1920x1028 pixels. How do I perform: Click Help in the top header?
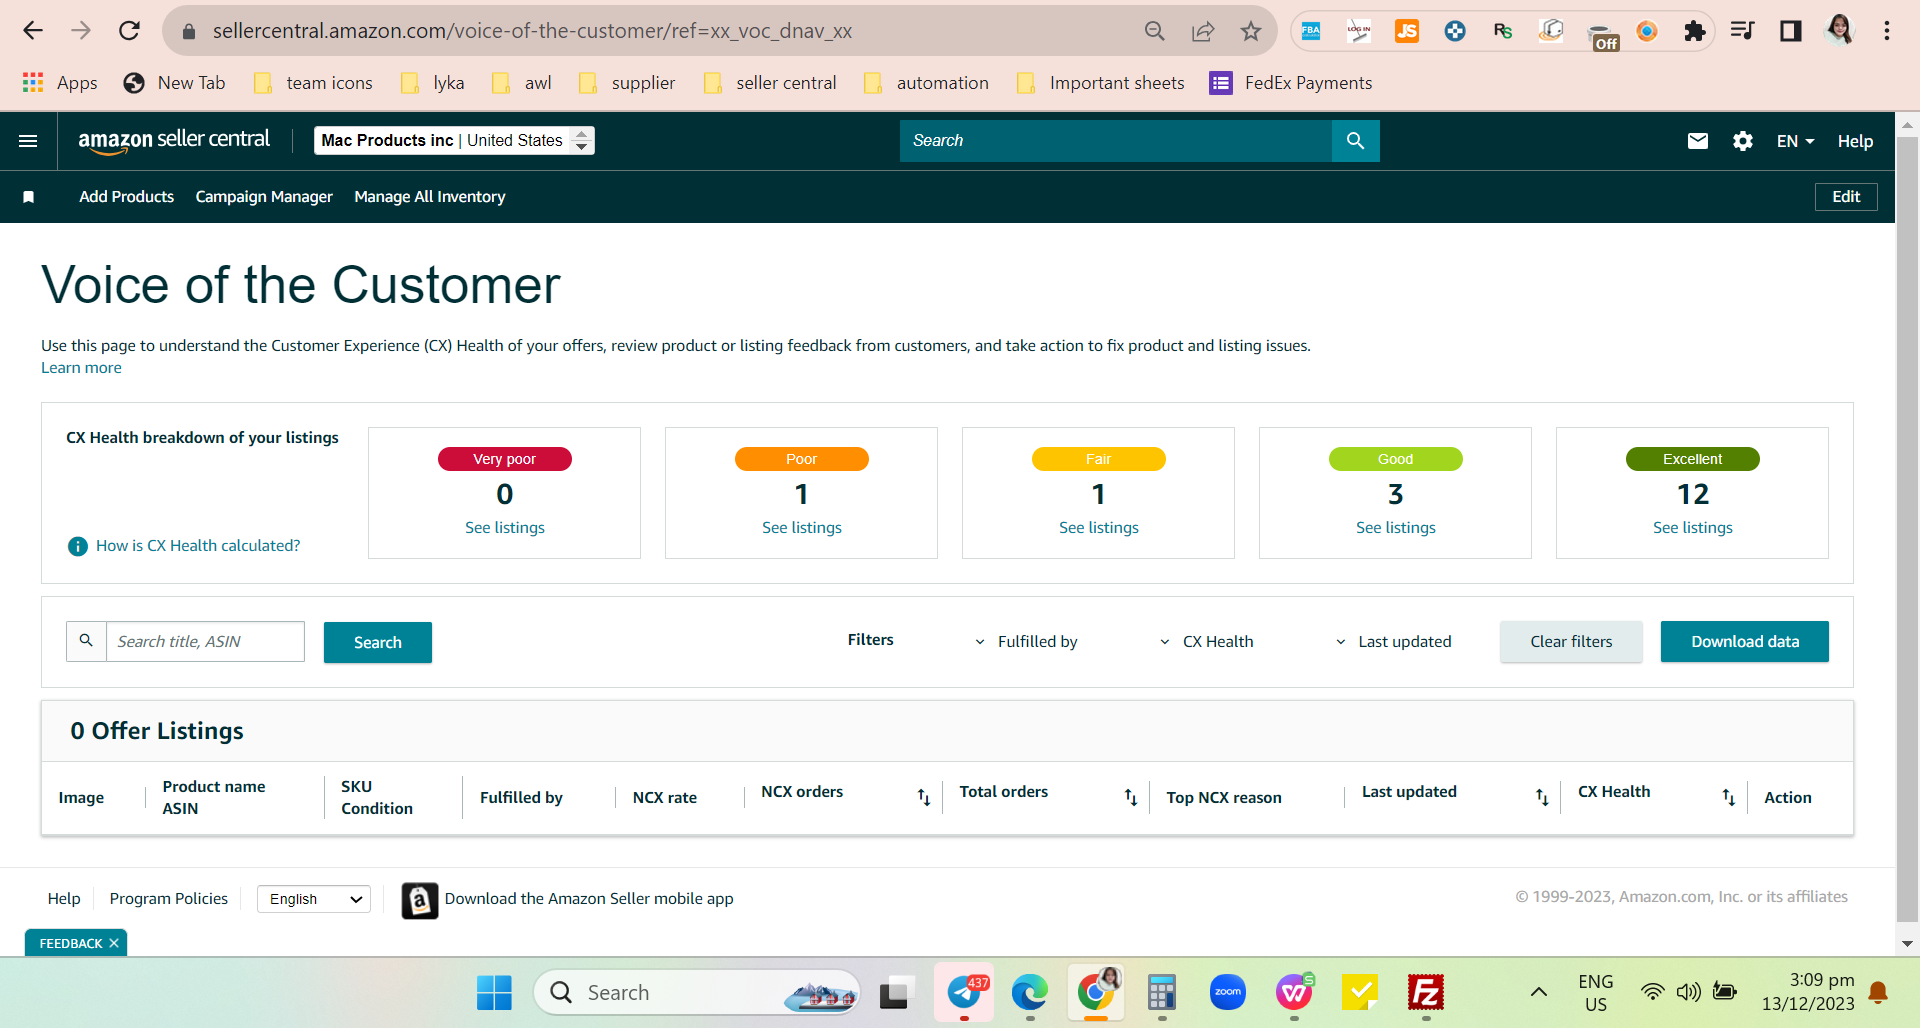(x=1855, y=142)
